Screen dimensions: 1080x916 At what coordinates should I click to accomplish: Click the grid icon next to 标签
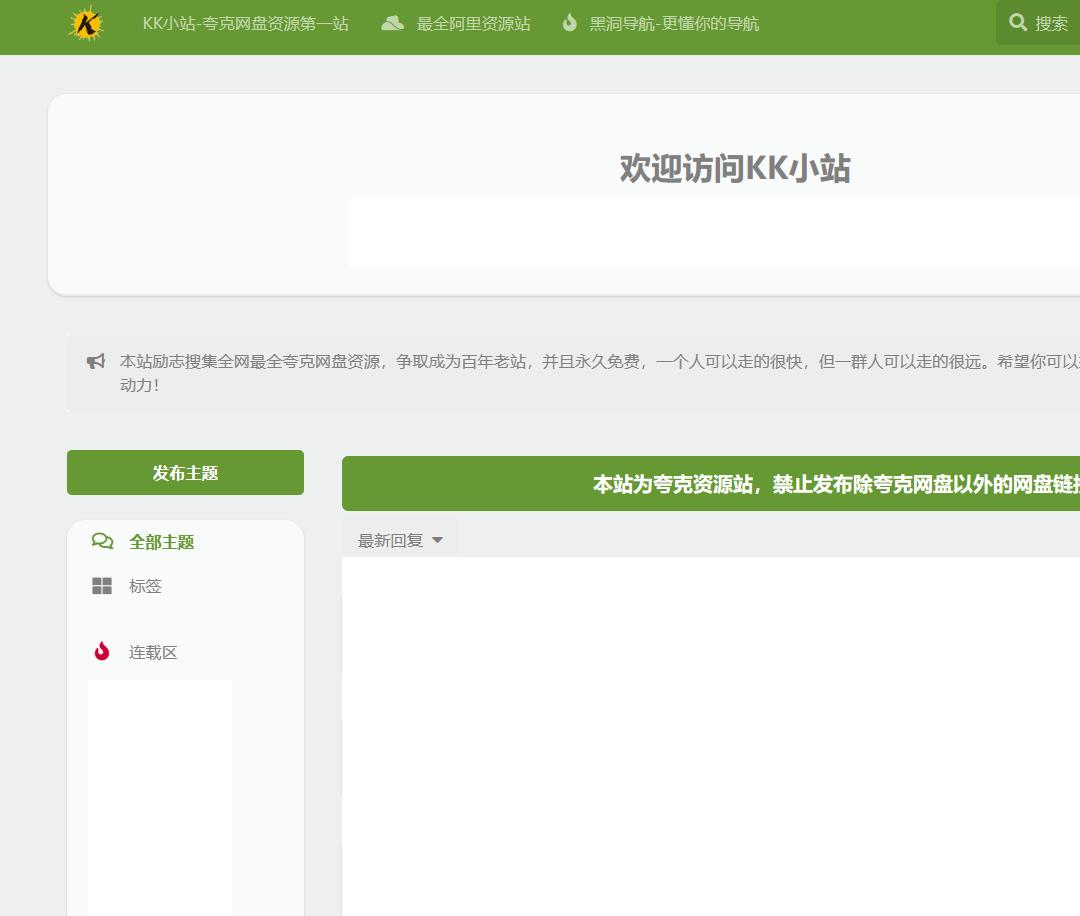coord(102,586)
